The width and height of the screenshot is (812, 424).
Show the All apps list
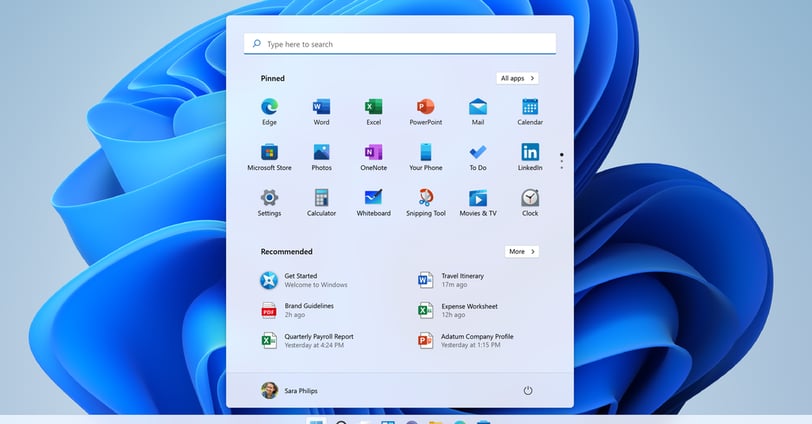(x=517, y=78)
